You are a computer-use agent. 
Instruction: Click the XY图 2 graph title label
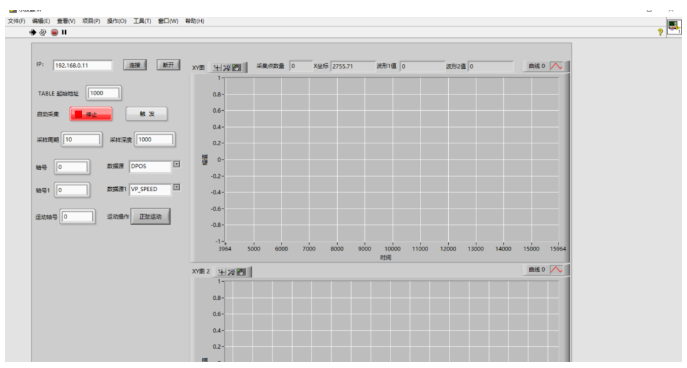201,272
